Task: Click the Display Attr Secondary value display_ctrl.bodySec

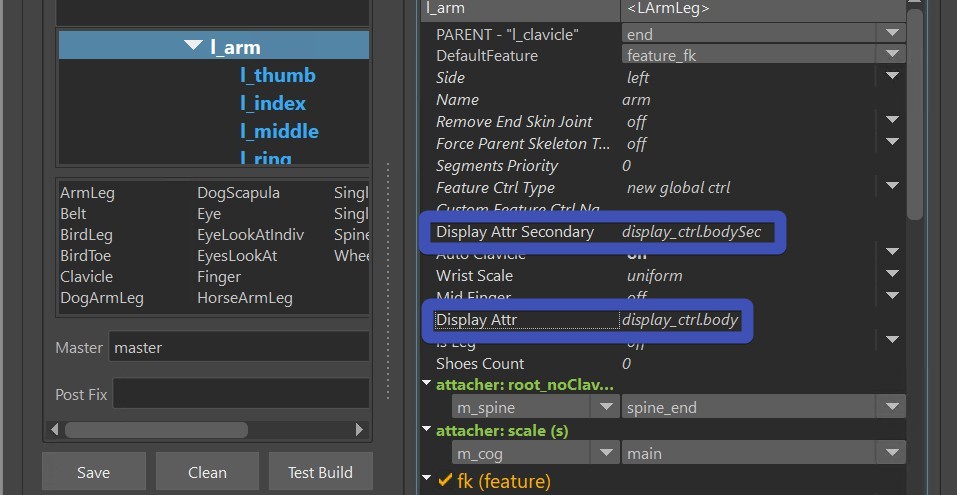Action: [x=692, y=232]
